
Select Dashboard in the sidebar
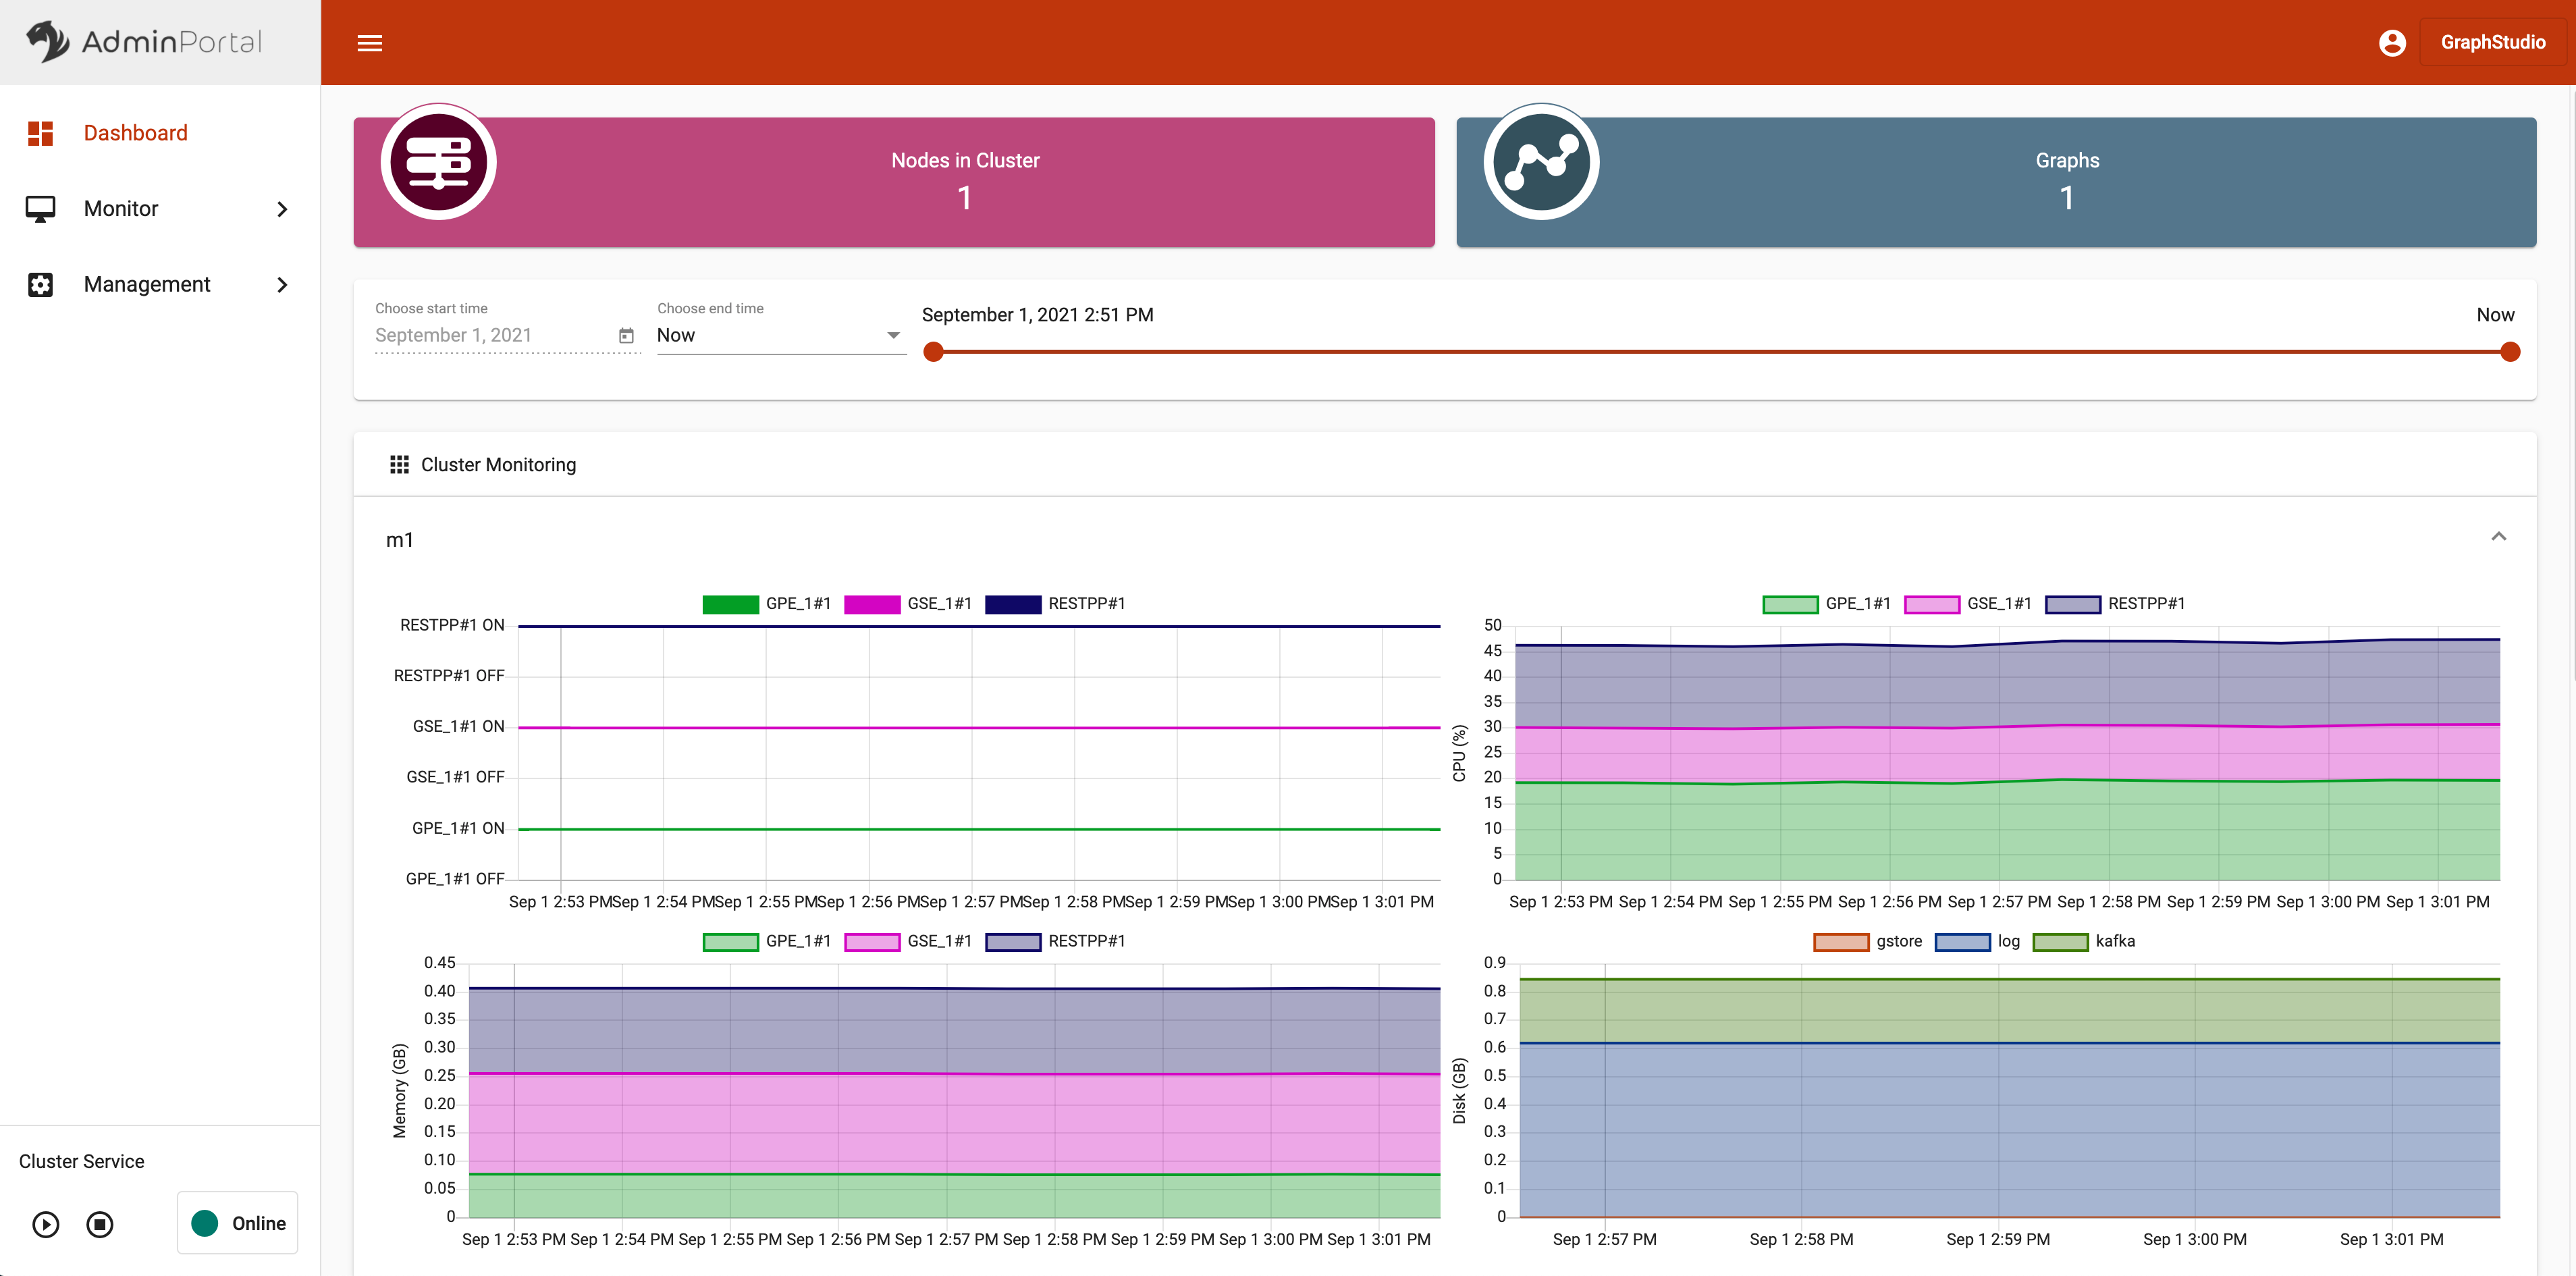(x=135, y=133)
